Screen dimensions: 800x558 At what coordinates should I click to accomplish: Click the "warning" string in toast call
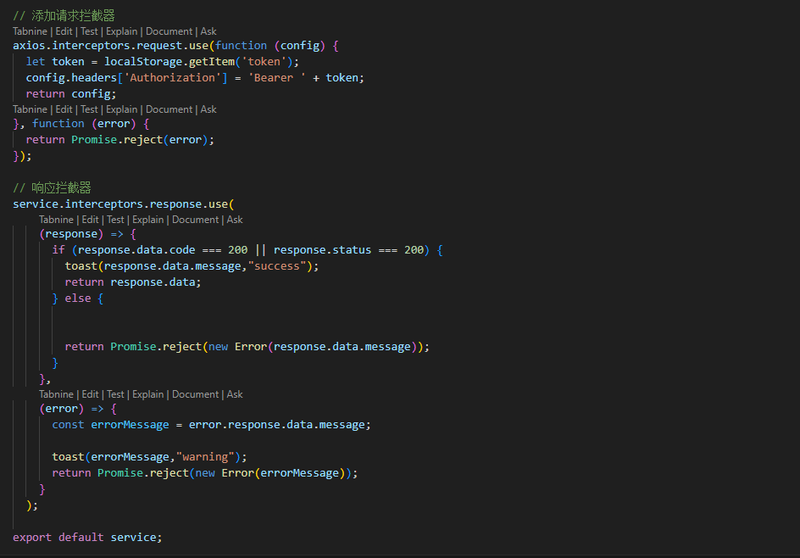[x=205, y=457]
